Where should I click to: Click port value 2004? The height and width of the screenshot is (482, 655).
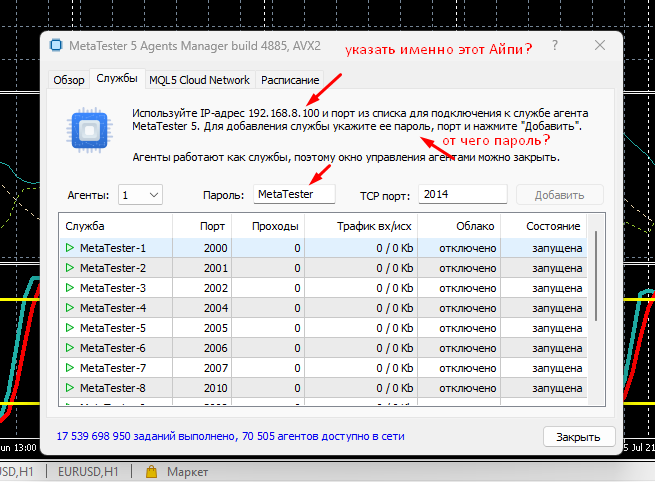coord(216,308)
